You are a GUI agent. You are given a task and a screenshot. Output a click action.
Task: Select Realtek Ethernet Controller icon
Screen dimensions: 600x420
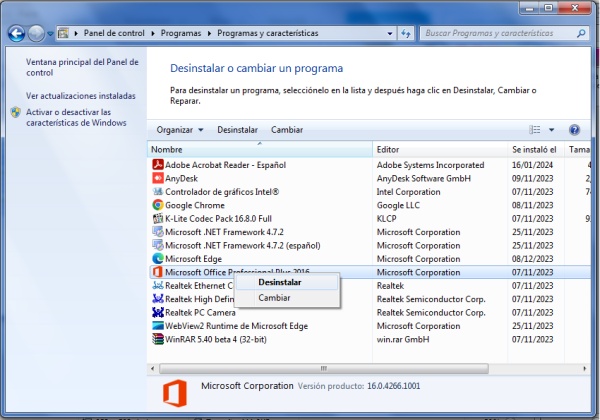[x=158, y=285]
